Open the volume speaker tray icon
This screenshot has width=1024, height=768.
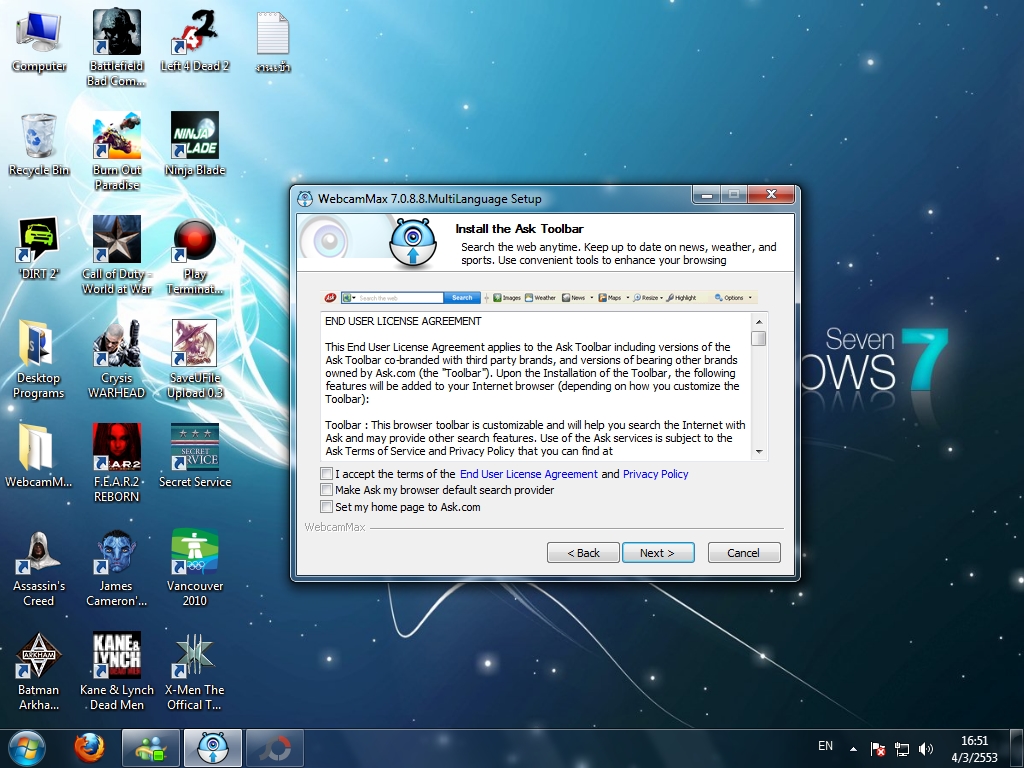tap(925, 749)
